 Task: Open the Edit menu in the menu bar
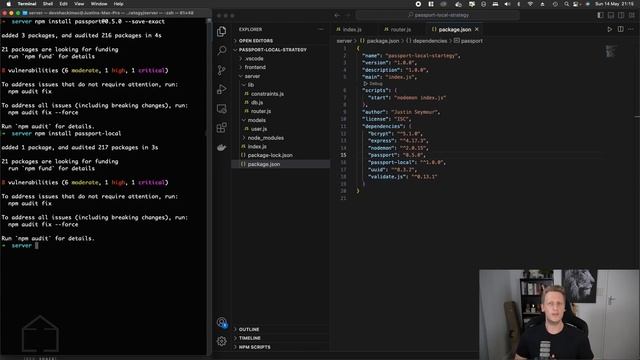click(x=63, y=4)
